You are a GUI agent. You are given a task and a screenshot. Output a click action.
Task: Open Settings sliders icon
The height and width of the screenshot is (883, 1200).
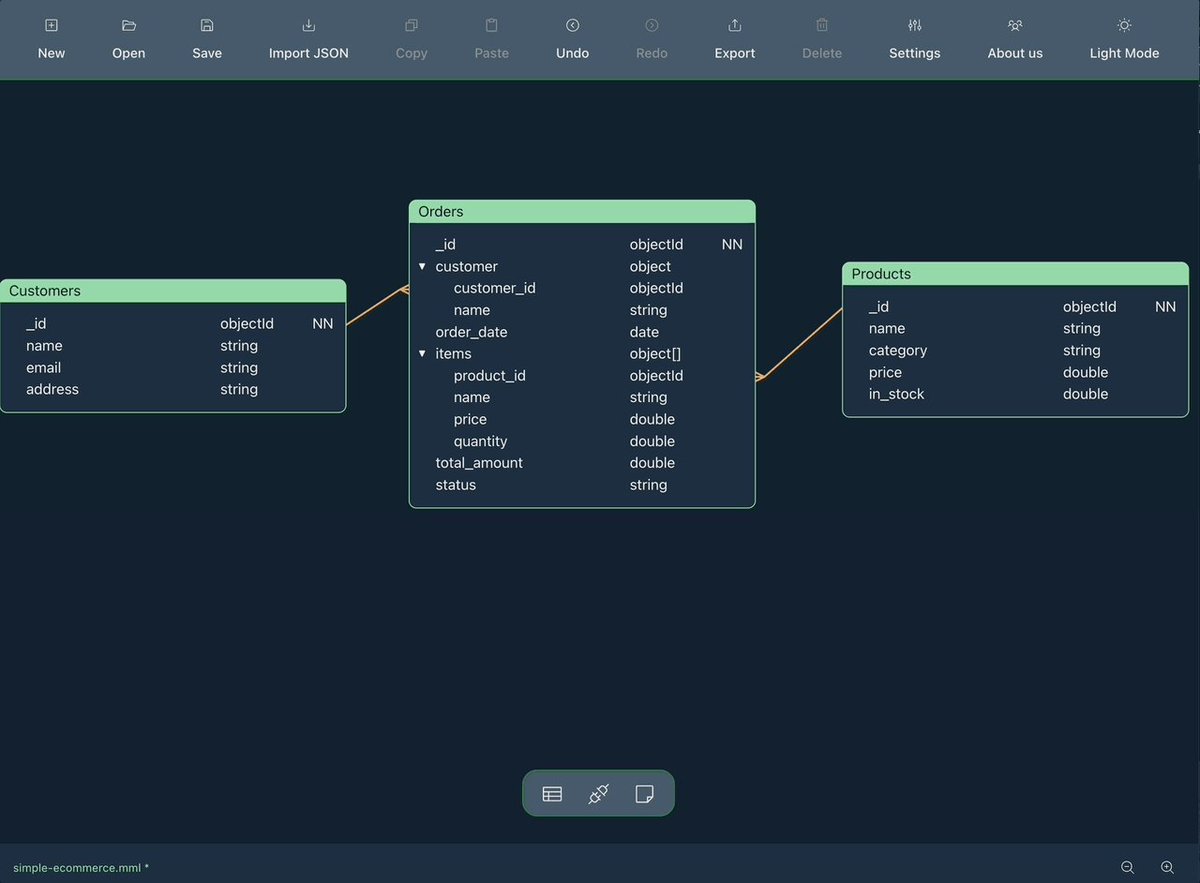(x=914, y=25)
